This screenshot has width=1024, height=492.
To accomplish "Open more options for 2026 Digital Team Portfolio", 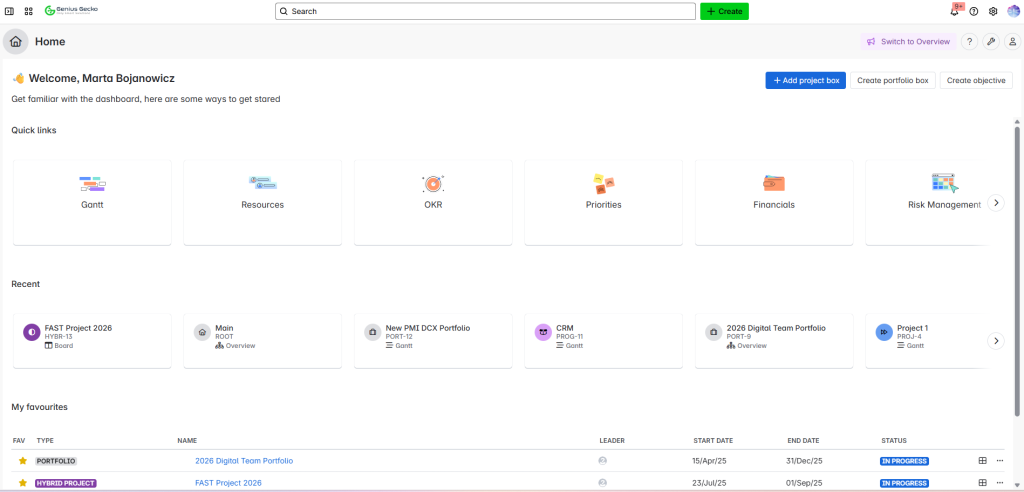I will (x=1000, y=461).
